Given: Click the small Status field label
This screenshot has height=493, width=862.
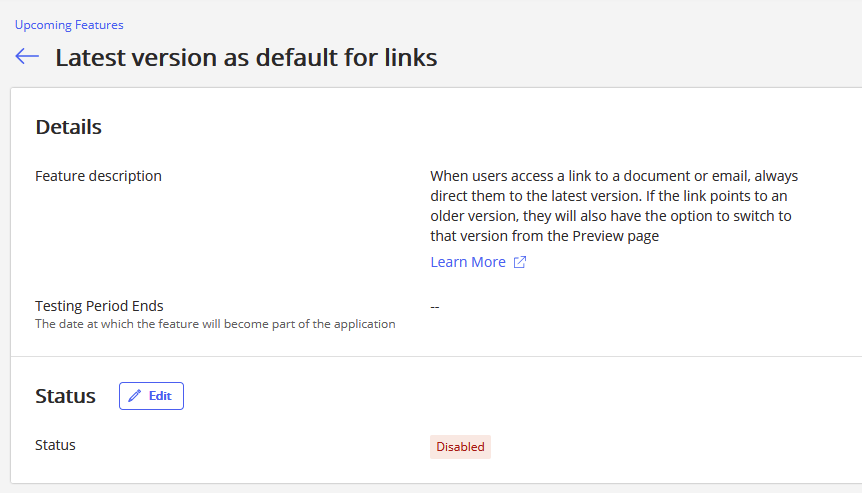Looking at the screenshot, I should point(55,445).
